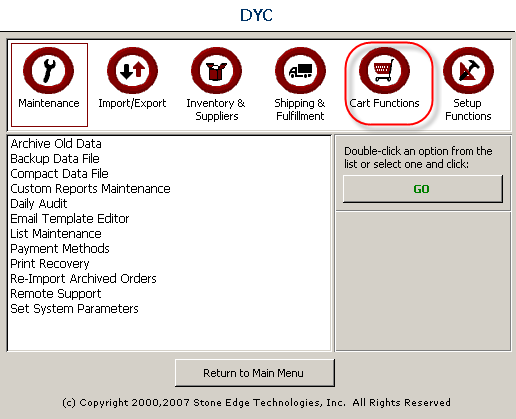Select the Import/Export arrows icon
The height and width of the screenshot is (419, 516).
(x=132, y=71)
